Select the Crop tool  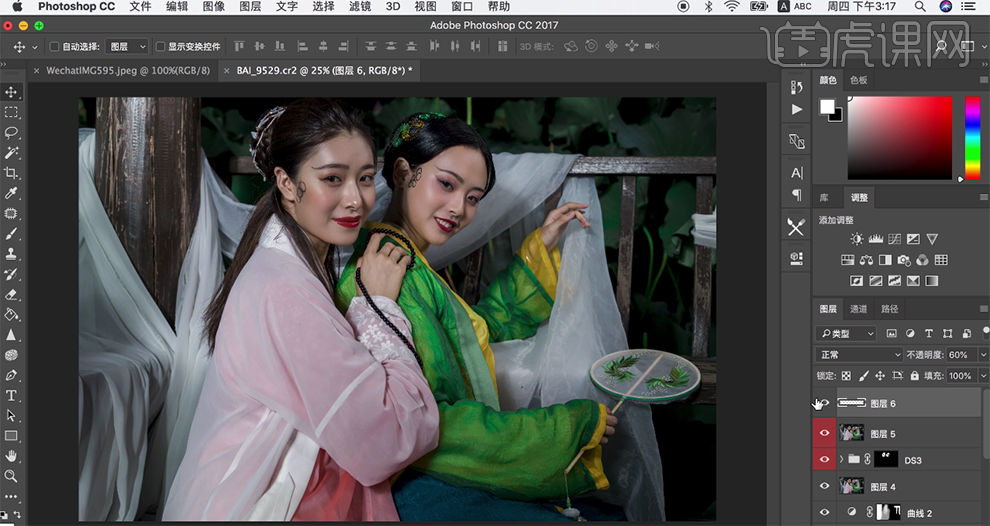[x=11, y=173]
